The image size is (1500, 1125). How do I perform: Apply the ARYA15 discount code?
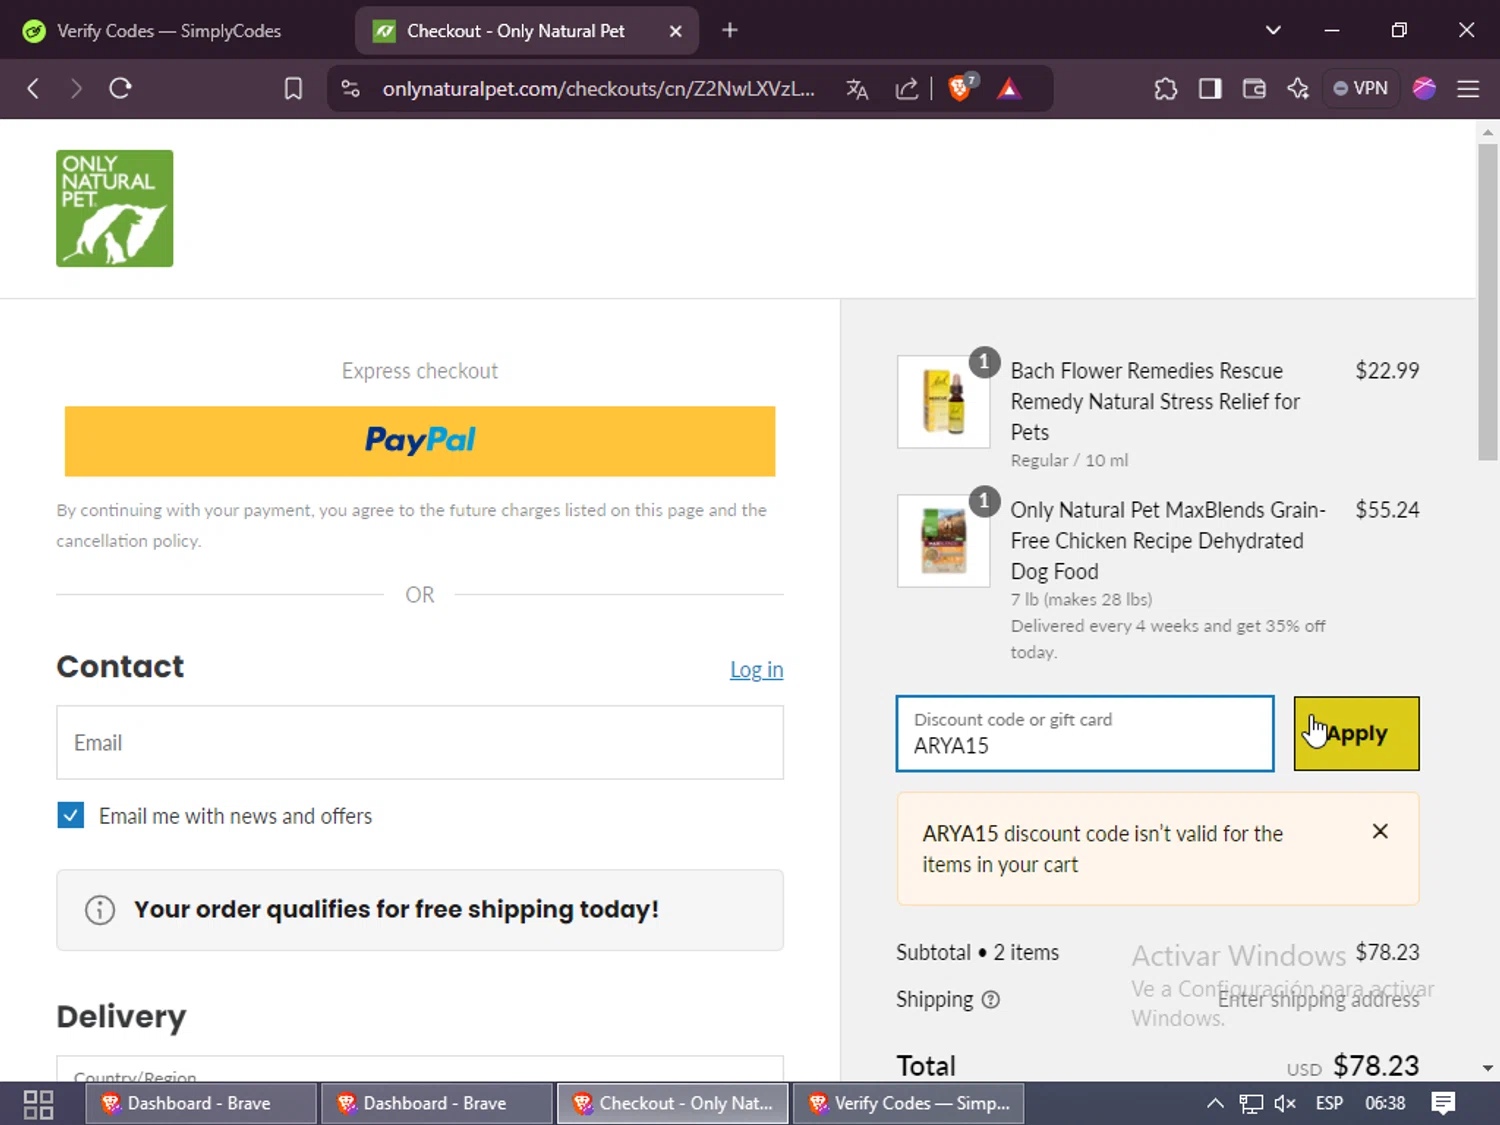click(1356, 734)
